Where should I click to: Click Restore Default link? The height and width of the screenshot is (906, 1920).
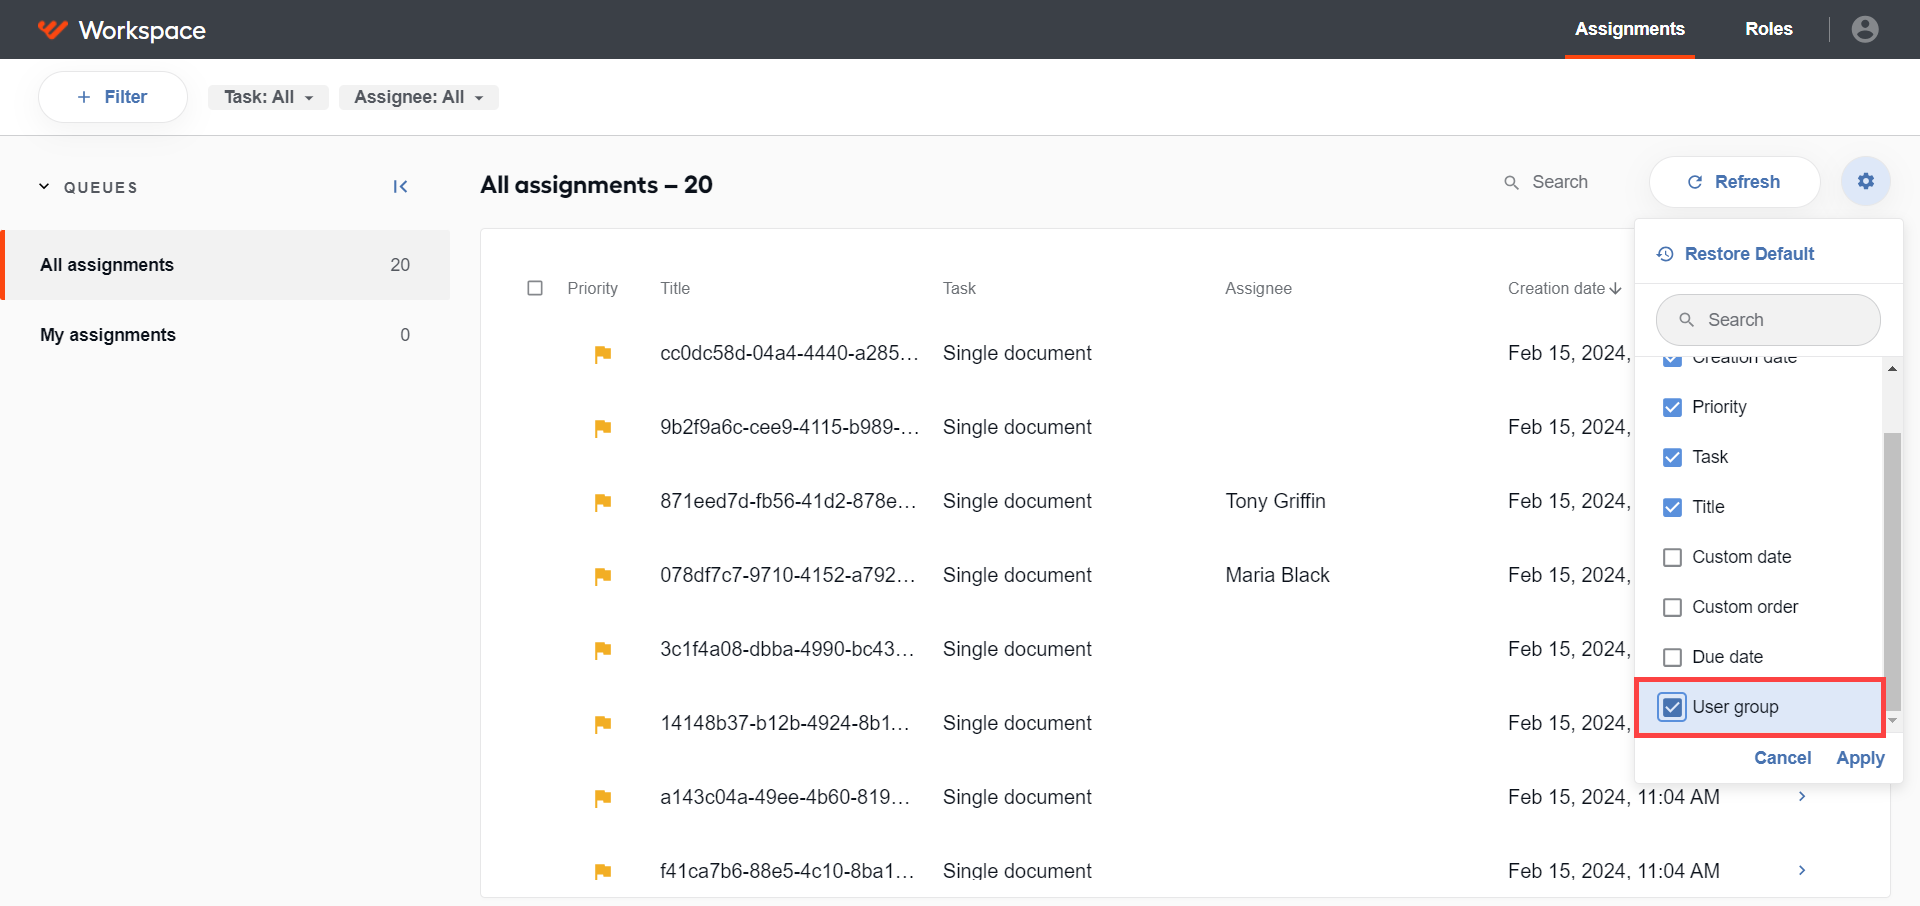[1735, 254]
